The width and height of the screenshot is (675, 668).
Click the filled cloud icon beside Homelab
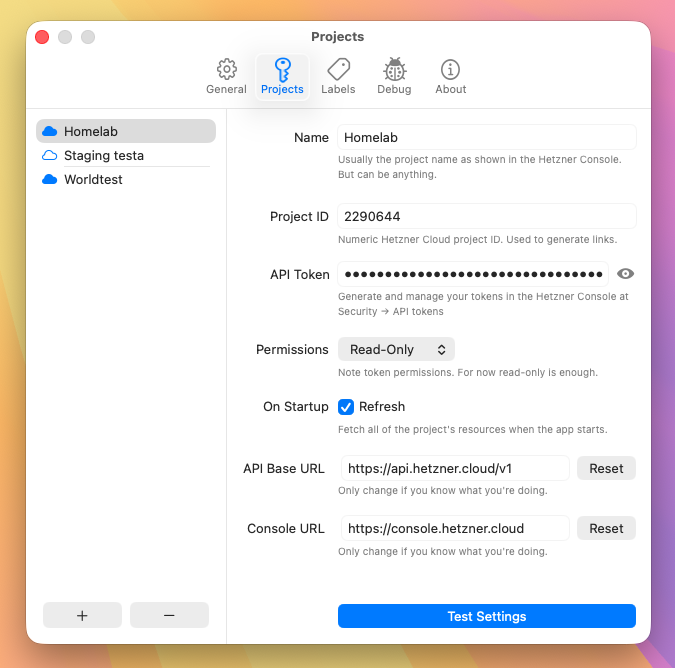point(50,131)
